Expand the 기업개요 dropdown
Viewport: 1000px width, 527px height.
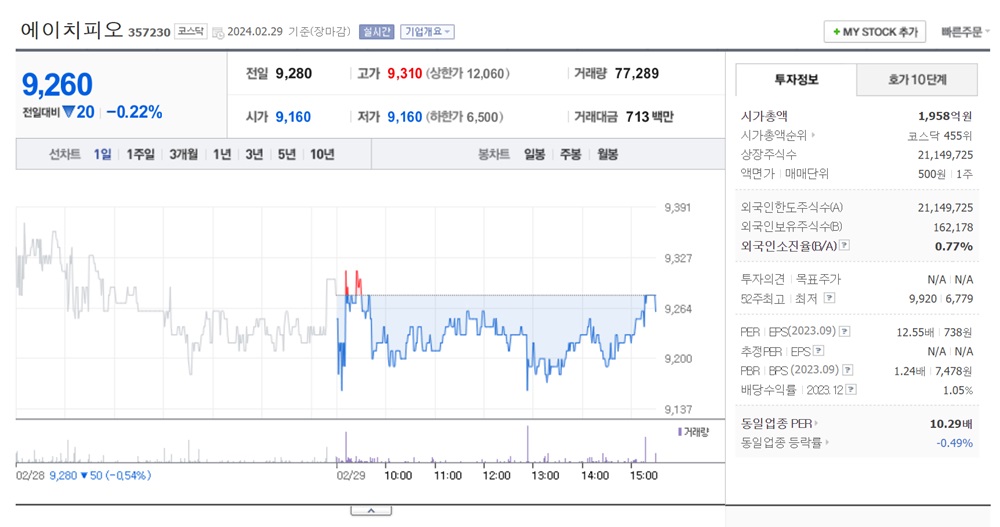427,32
